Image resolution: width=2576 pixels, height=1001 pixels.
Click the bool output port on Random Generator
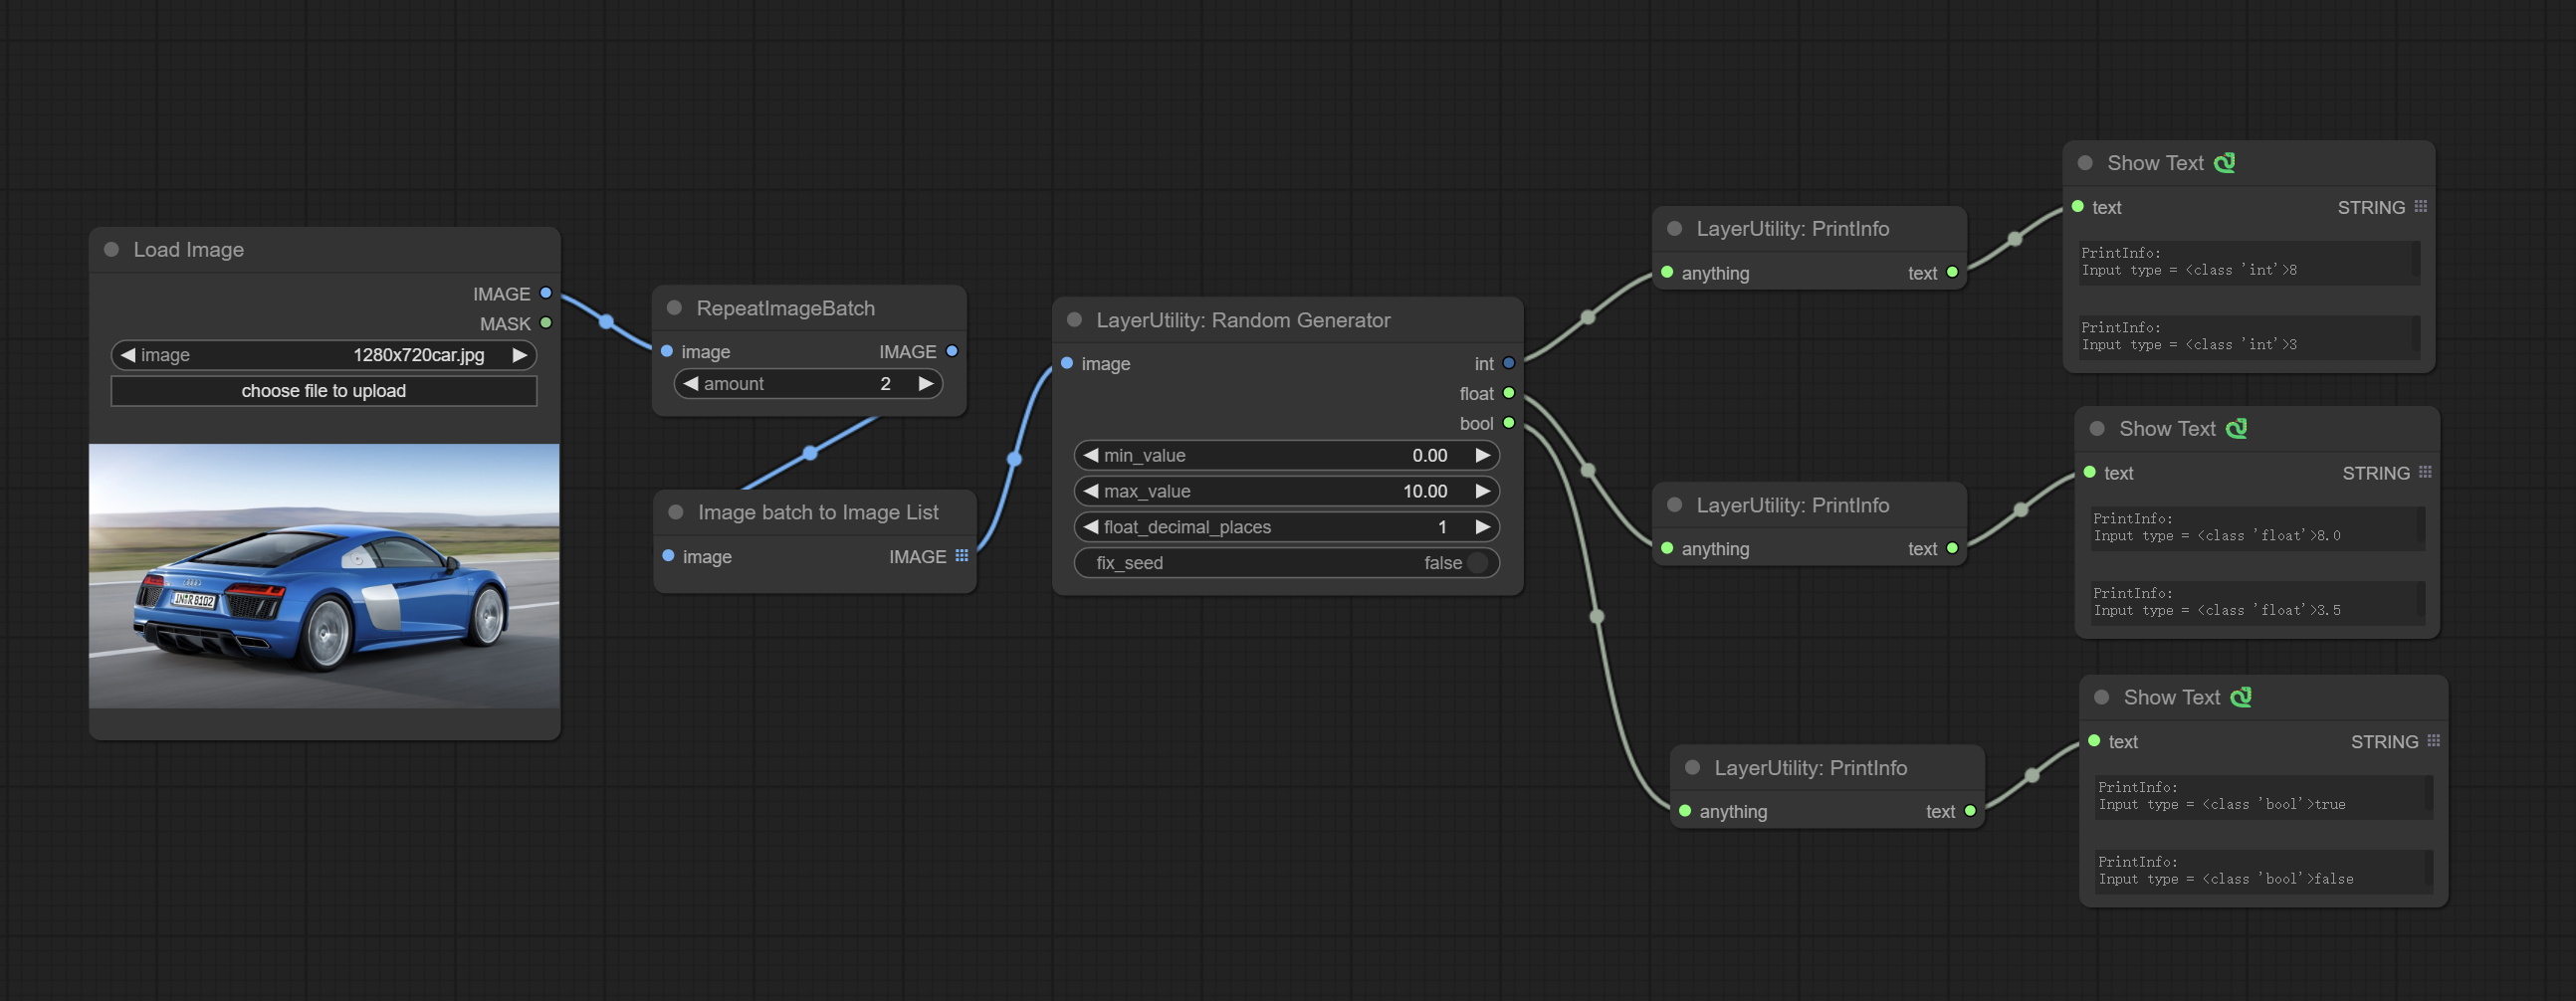click(1508, 423)
